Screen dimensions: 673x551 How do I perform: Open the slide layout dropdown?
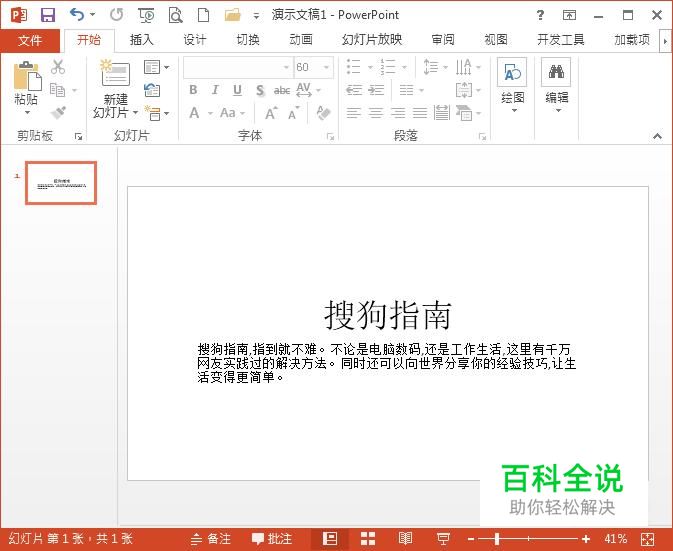(156, 67)
